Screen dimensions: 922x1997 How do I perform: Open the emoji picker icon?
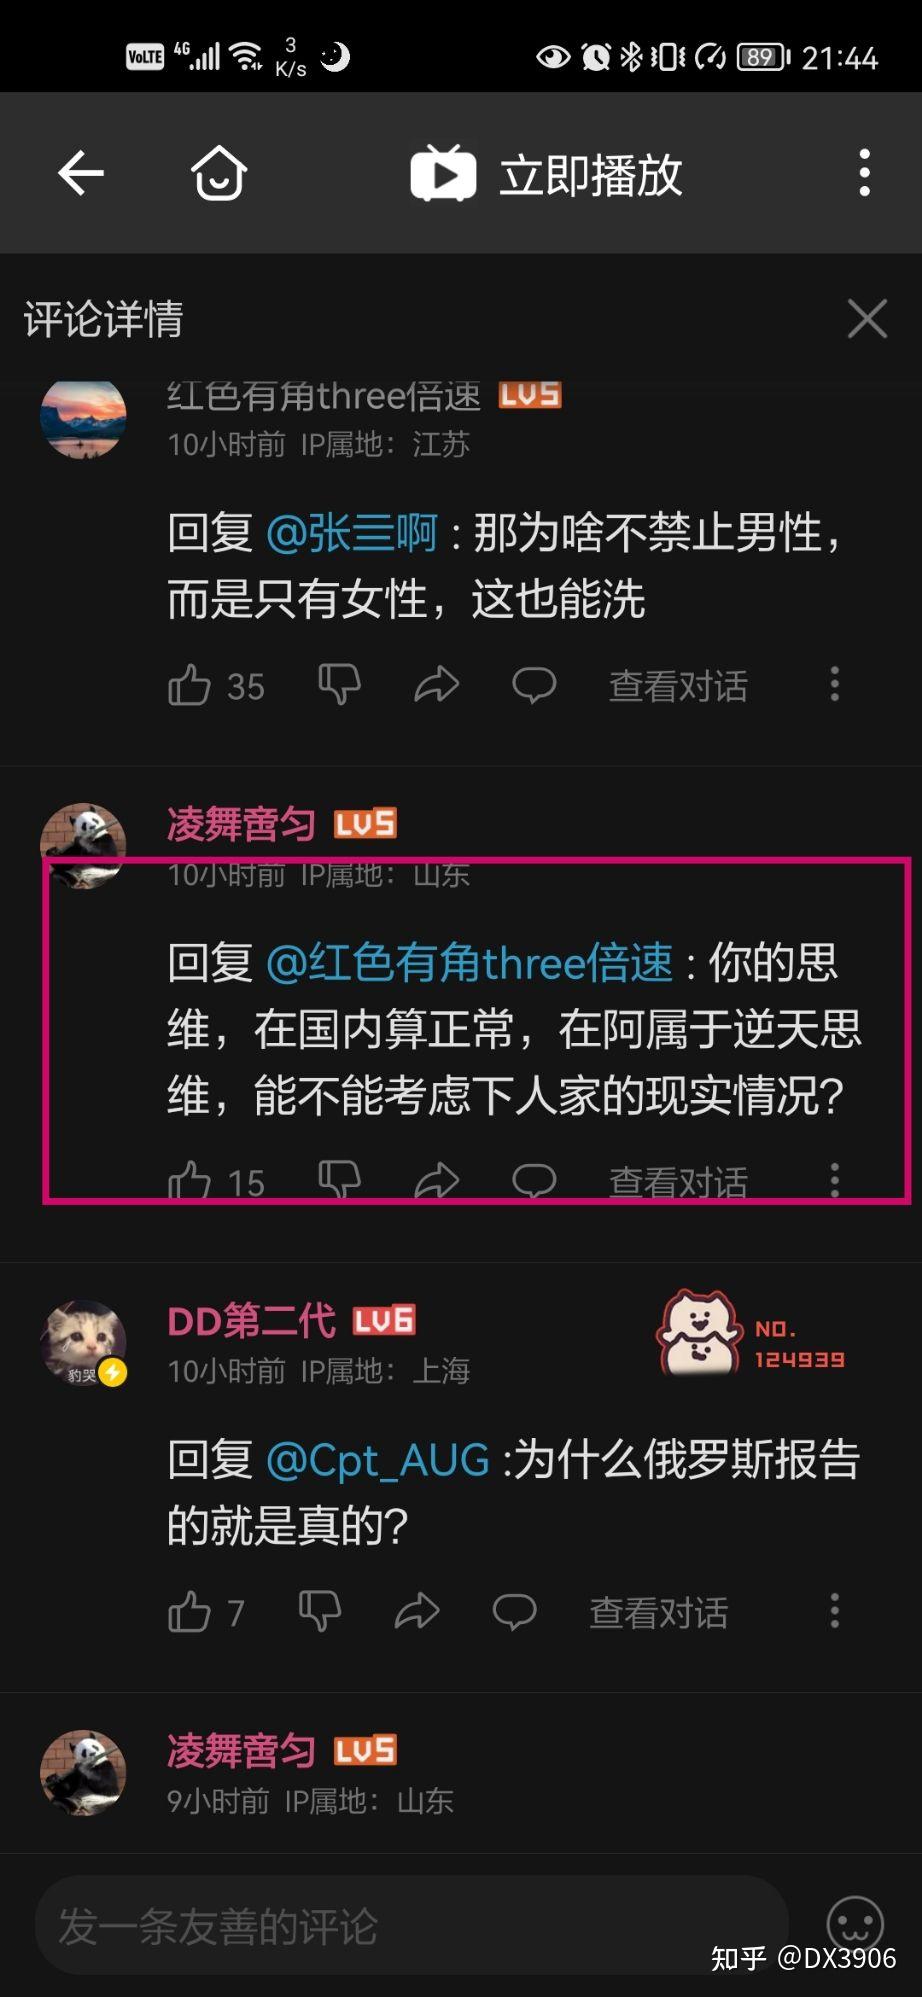point(856,1923)
